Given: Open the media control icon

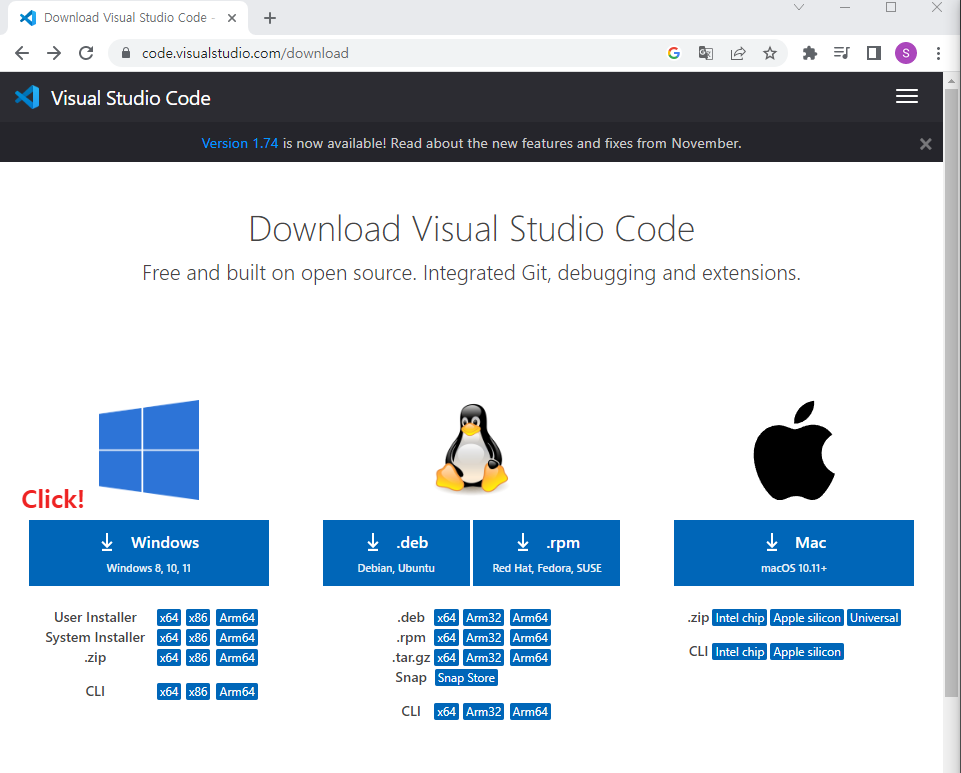Looking at the screenshot, I should [841, 53].
